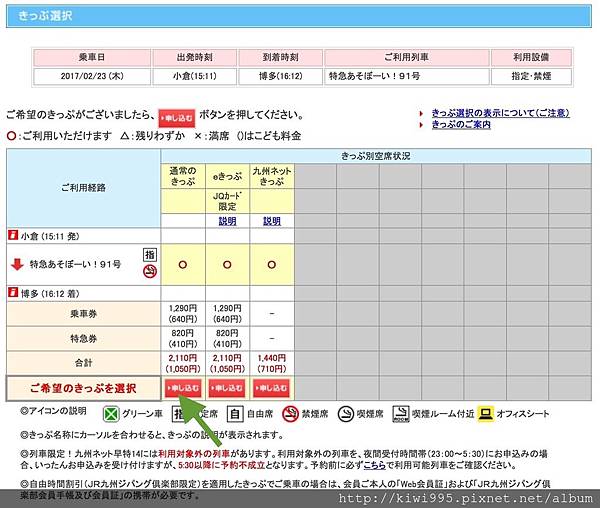Screen dimensions: 600x508
Task: Click red text 5:30以降に予約不成立
Action: [x=222, y=465]
